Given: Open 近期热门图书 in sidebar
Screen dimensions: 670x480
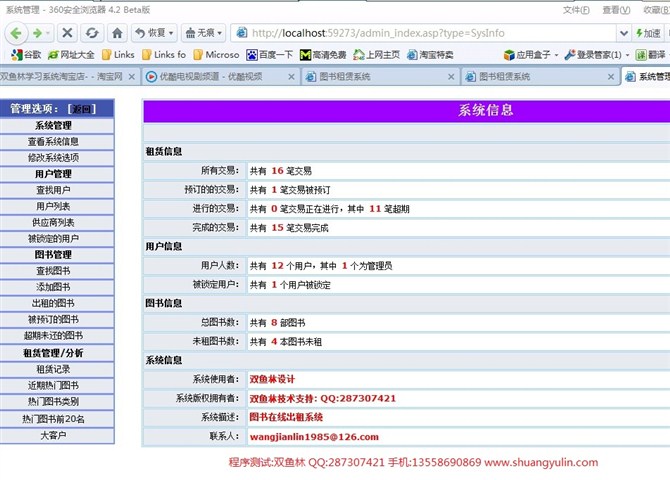Looking at the screenshot, I should (53, 386).
